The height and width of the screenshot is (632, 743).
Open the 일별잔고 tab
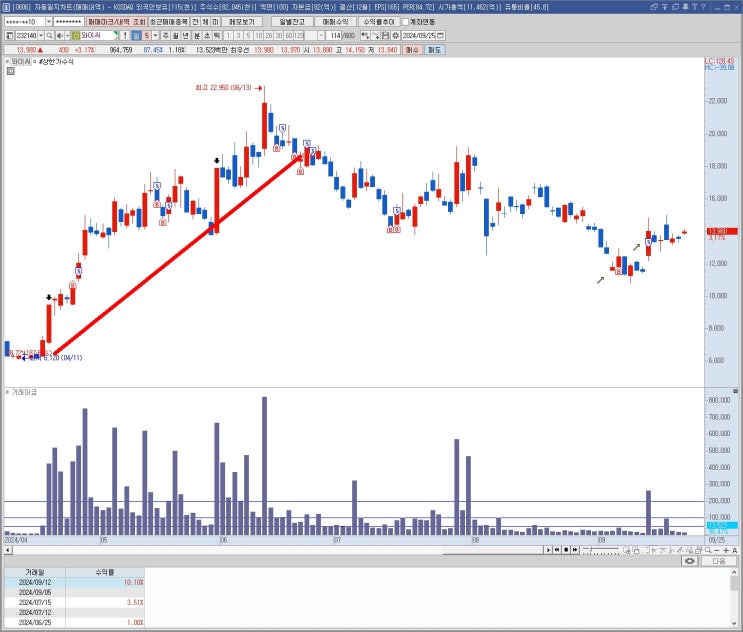(x=292, y=22)
